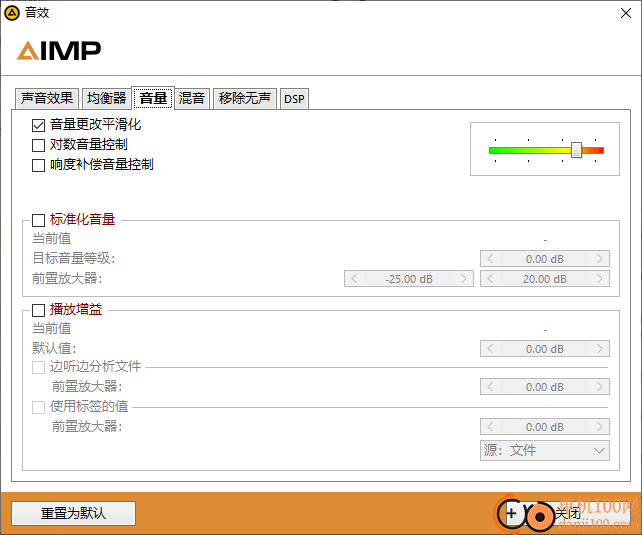Close the 音效 dialog with the X

pyautogui.click(x=626, y=13)
